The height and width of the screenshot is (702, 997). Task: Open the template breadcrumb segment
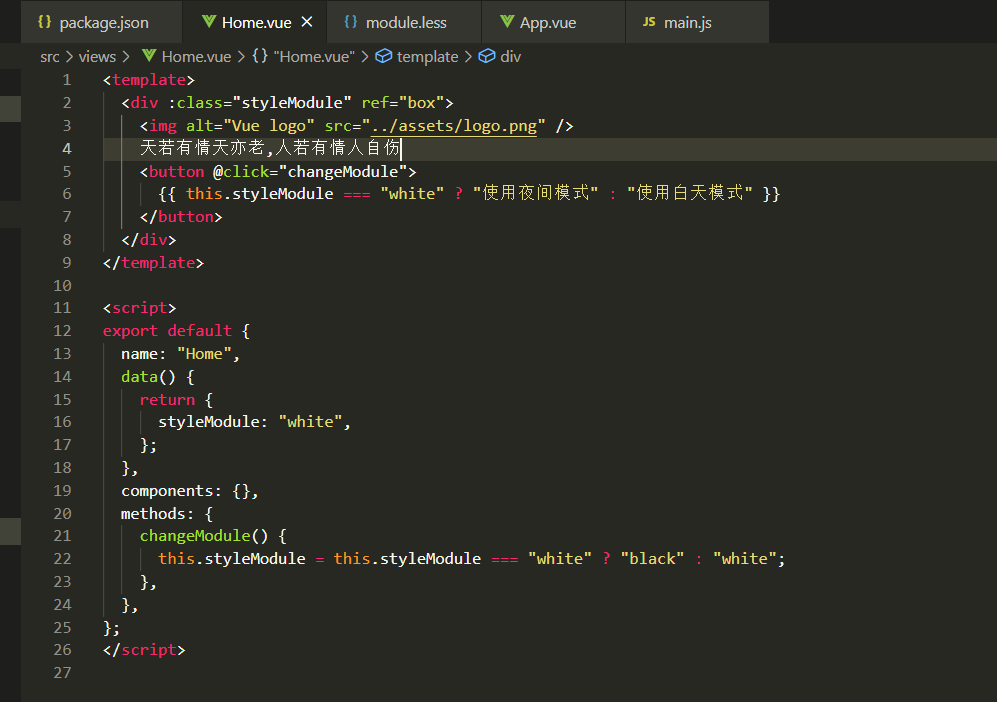point(427,57)
